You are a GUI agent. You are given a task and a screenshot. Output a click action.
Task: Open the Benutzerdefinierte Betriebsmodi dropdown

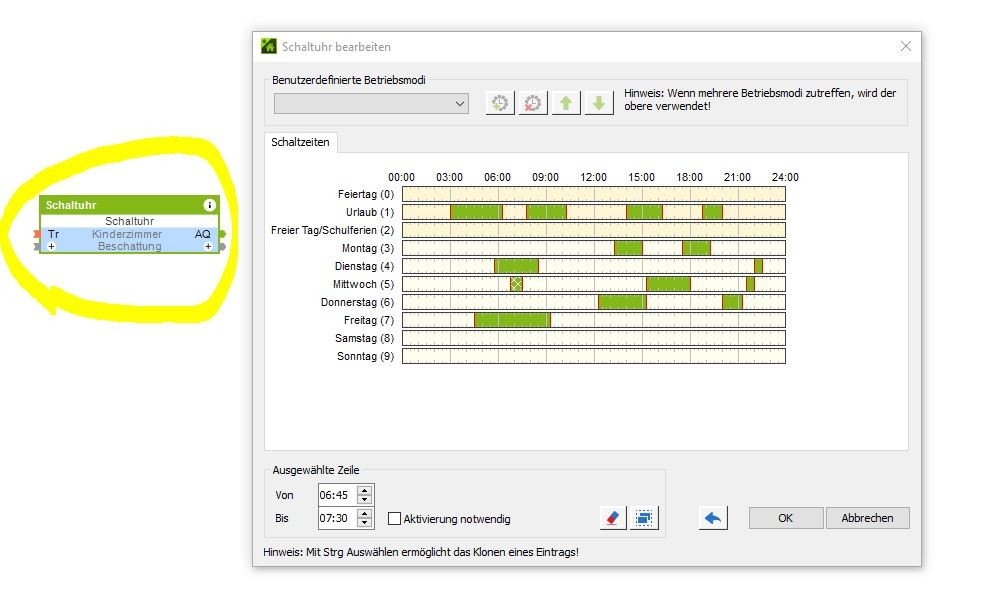[x=371, y=104]
